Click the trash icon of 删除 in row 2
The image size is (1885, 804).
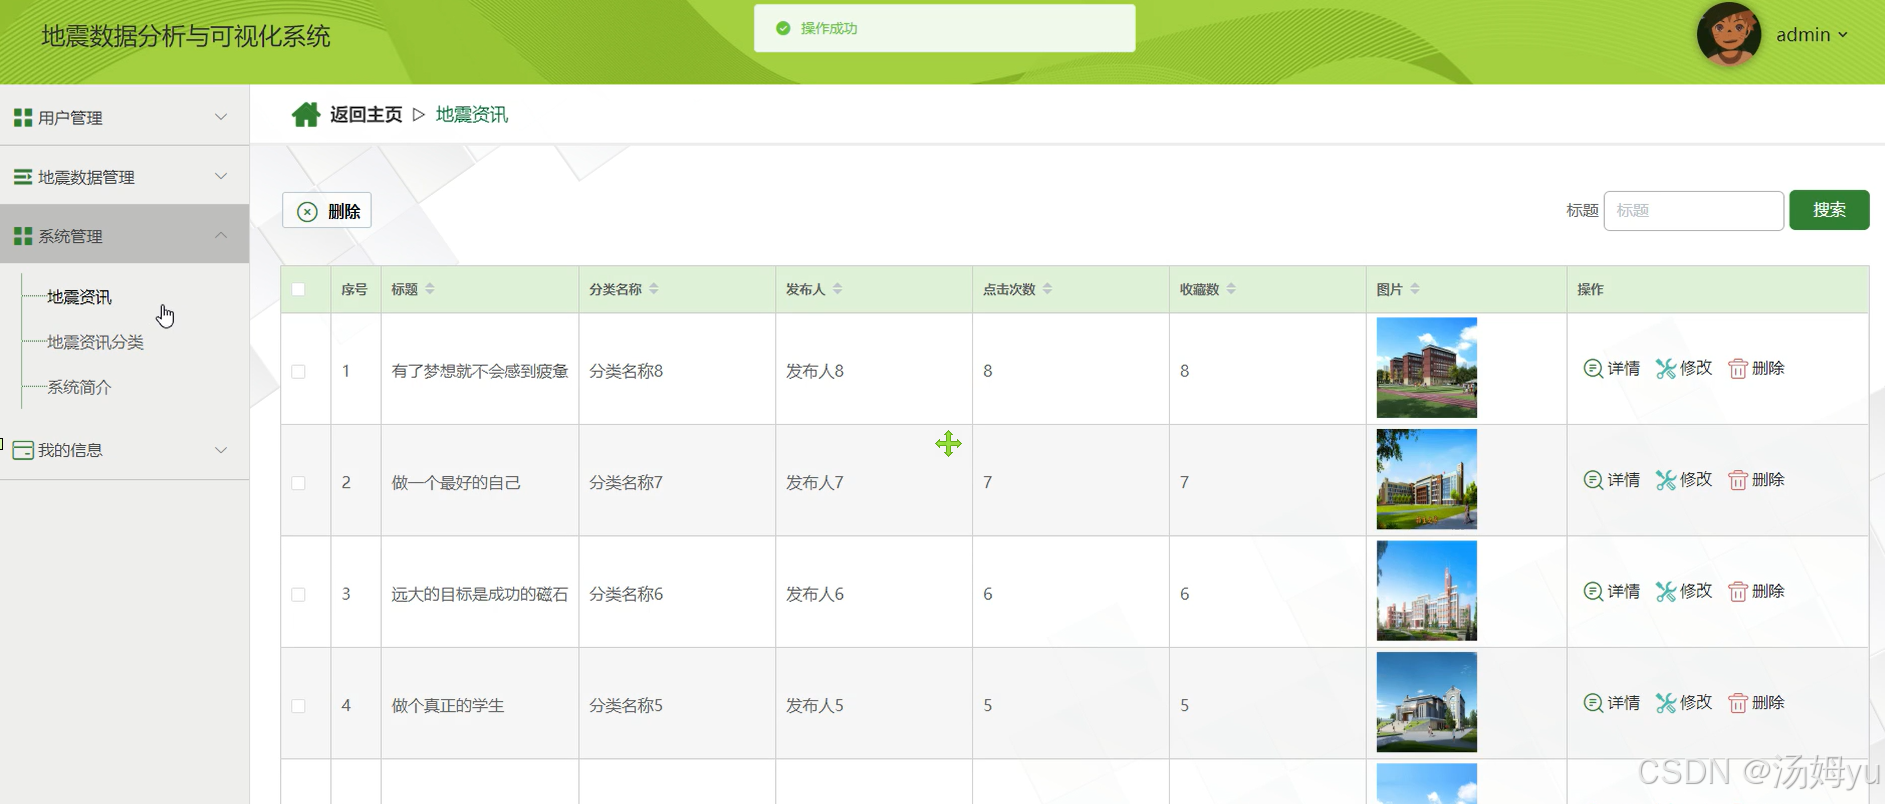1738,480
